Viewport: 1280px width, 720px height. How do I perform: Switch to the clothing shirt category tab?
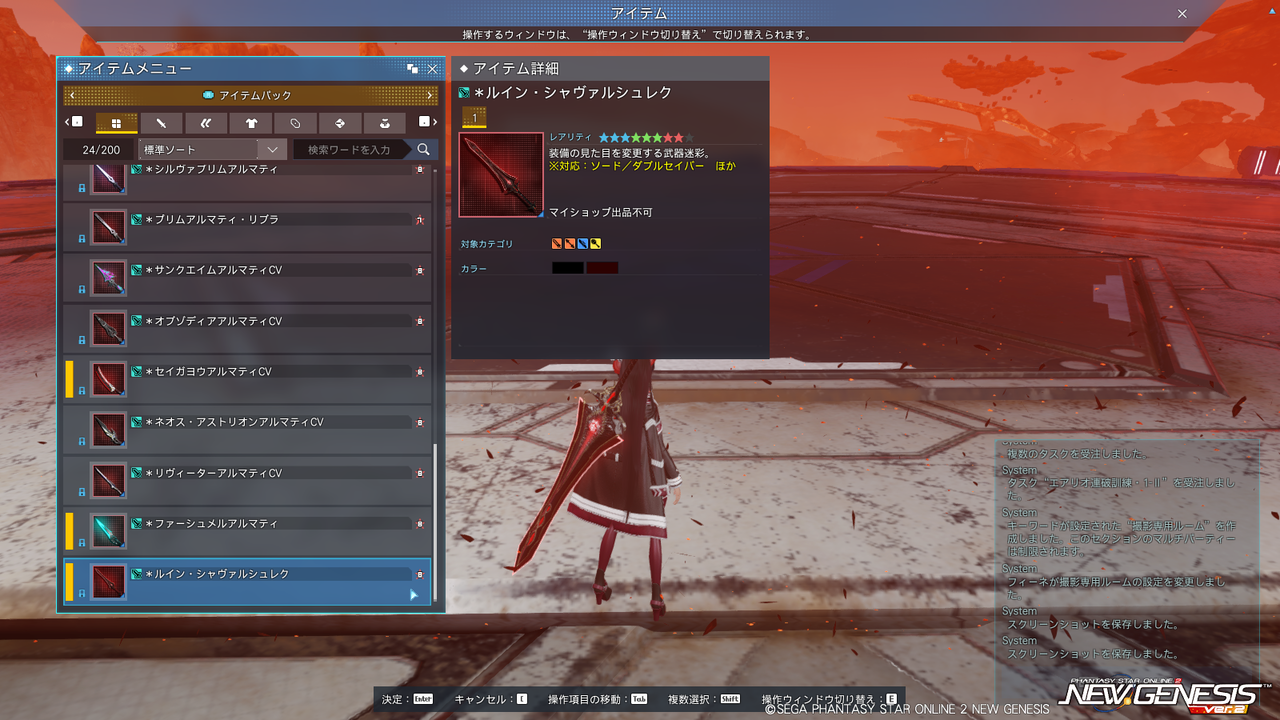251,123
